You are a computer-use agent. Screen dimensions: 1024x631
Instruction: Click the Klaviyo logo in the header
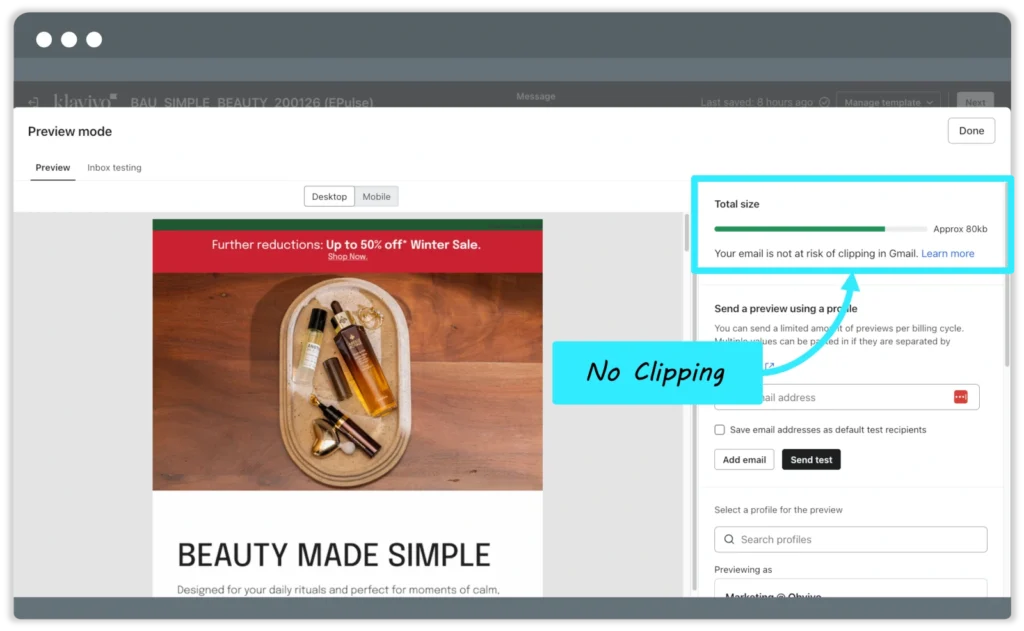click(84, 99)
